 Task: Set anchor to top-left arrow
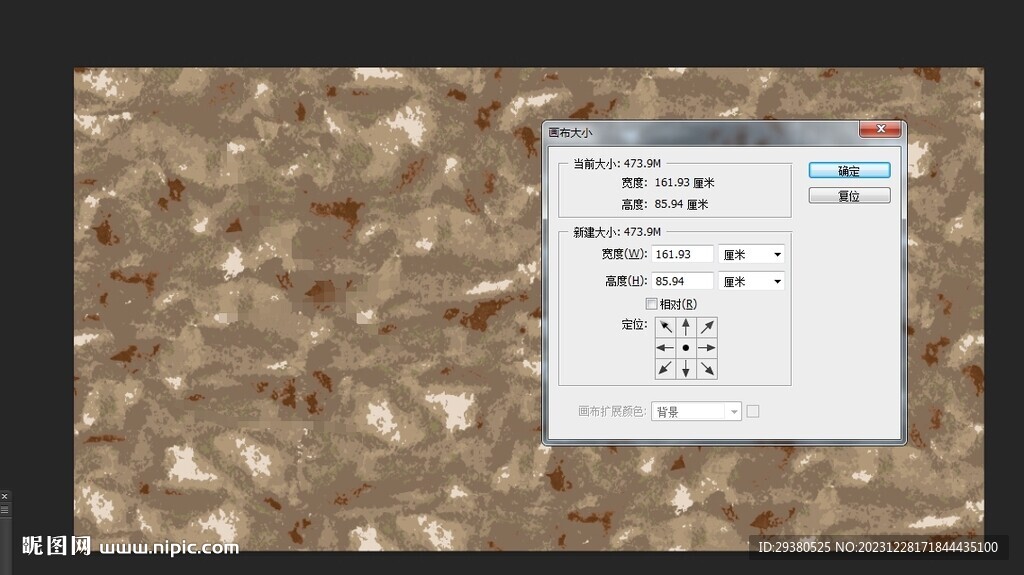click(665, 326)
